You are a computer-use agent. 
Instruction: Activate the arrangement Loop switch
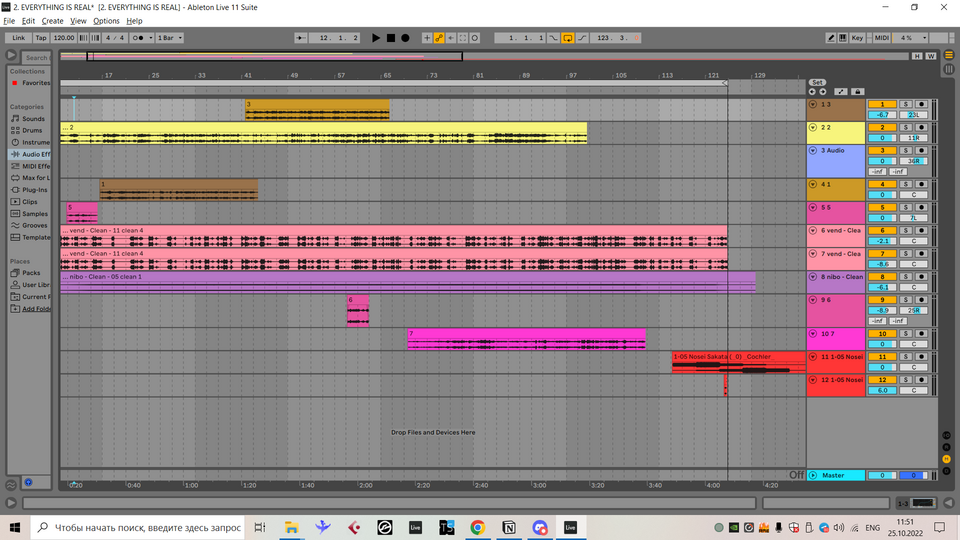[568, 38]
